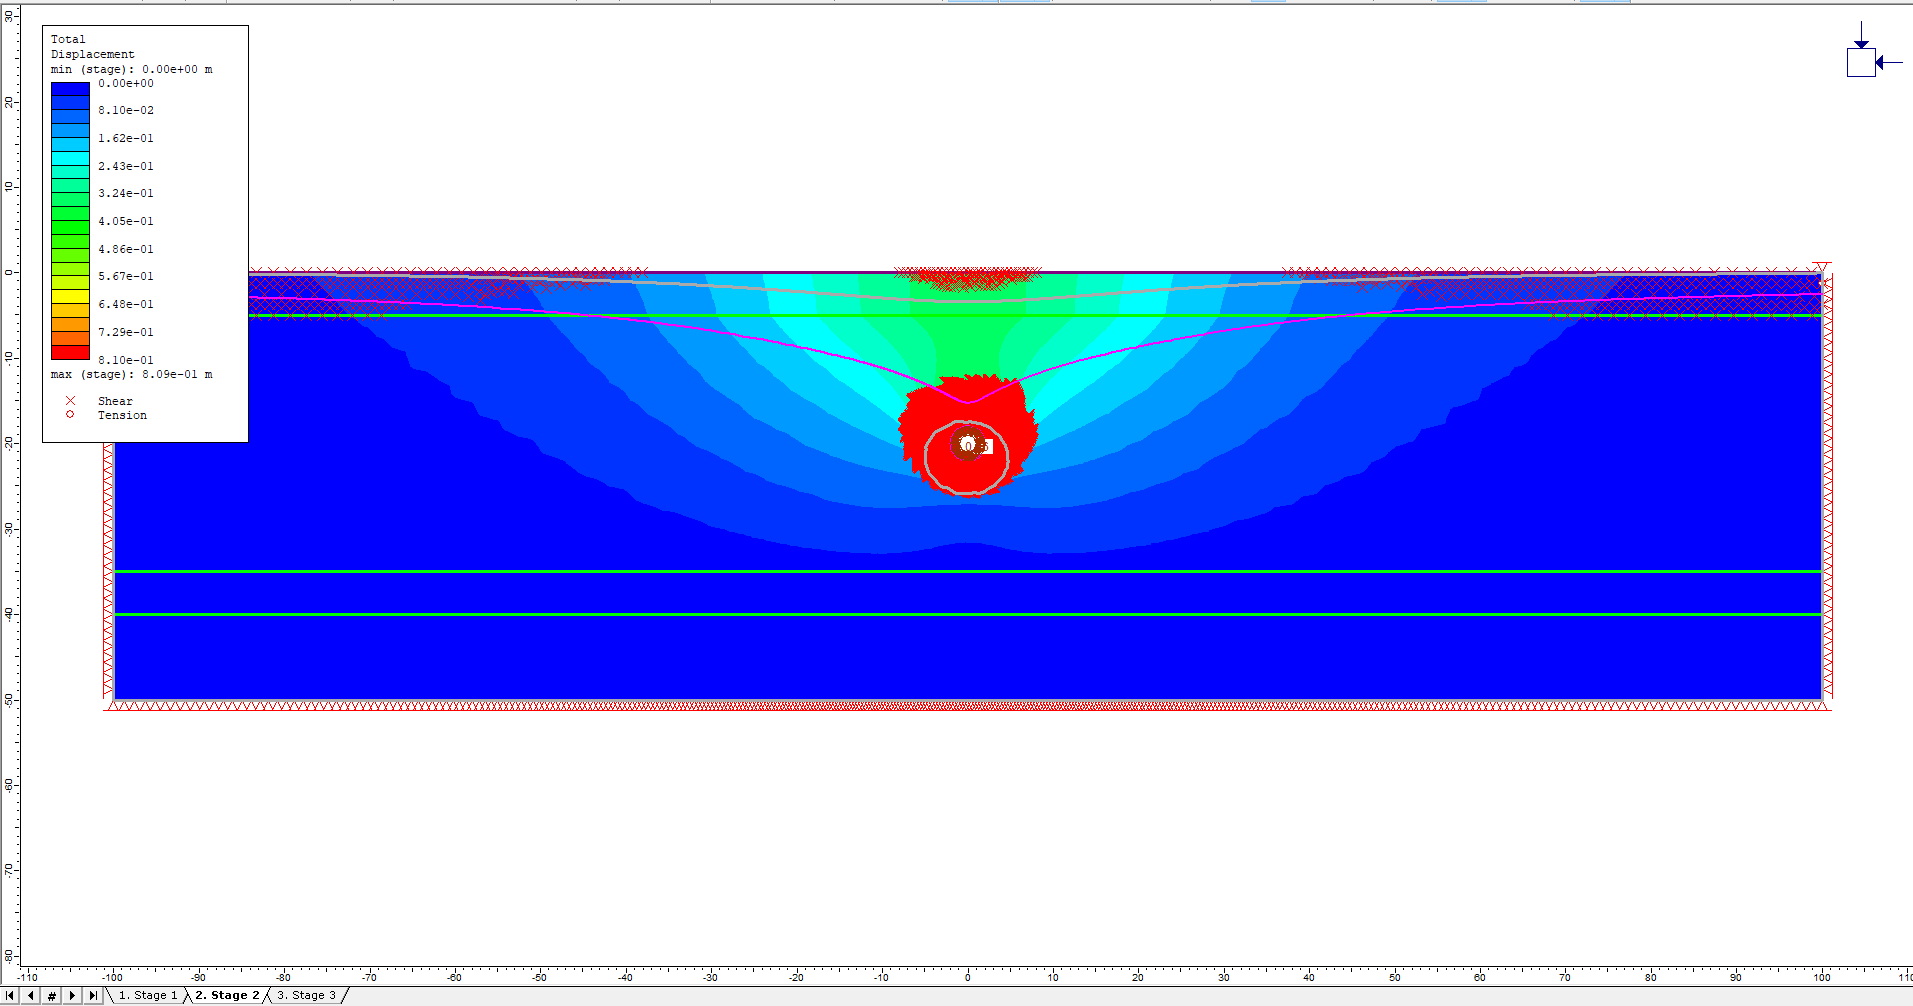
Task: Click the max (stage) value text in legend
Action: (x=130, y=374)
